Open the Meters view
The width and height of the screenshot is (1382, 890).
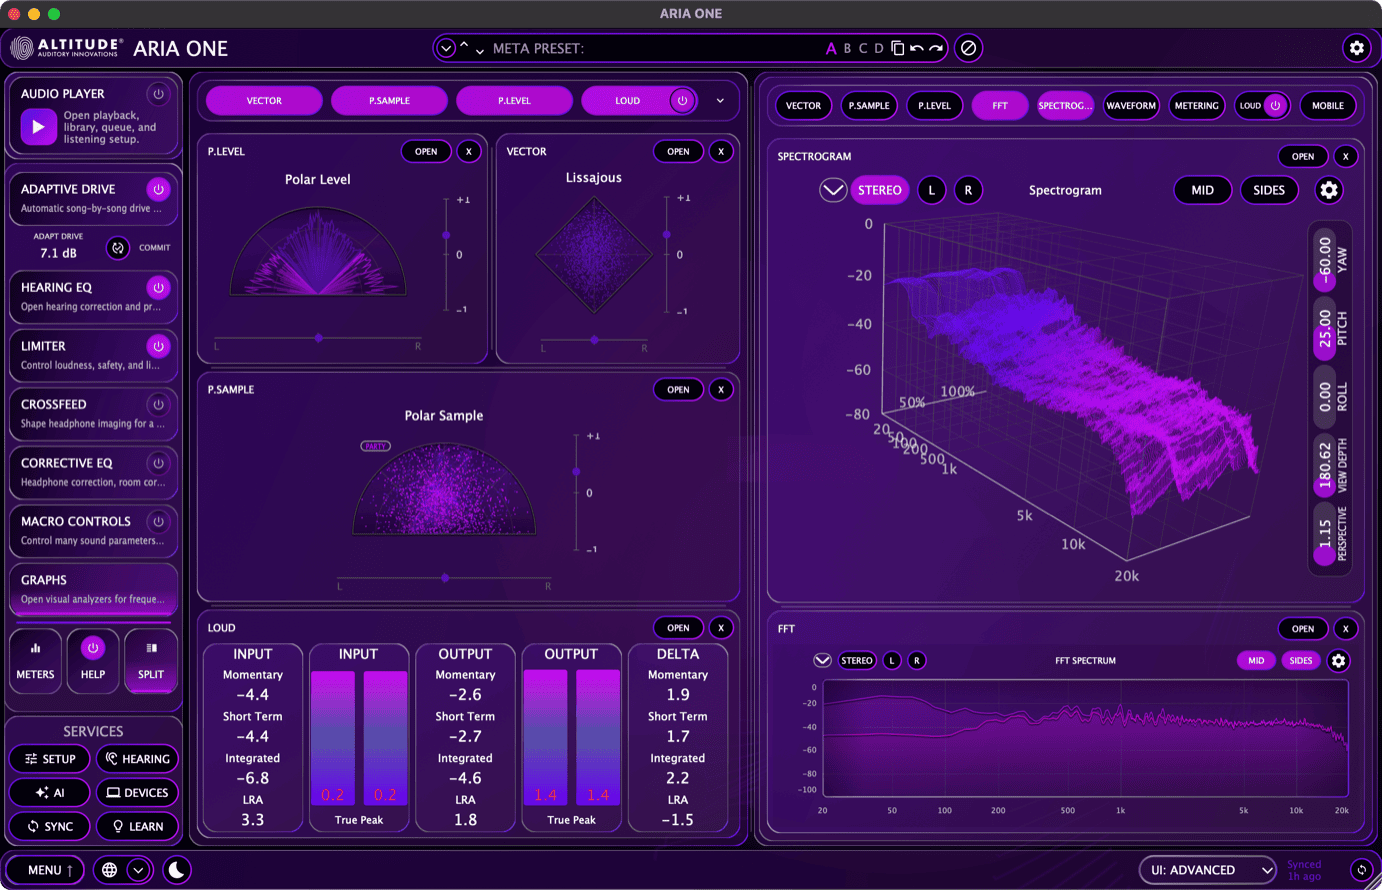pos(35,660)
